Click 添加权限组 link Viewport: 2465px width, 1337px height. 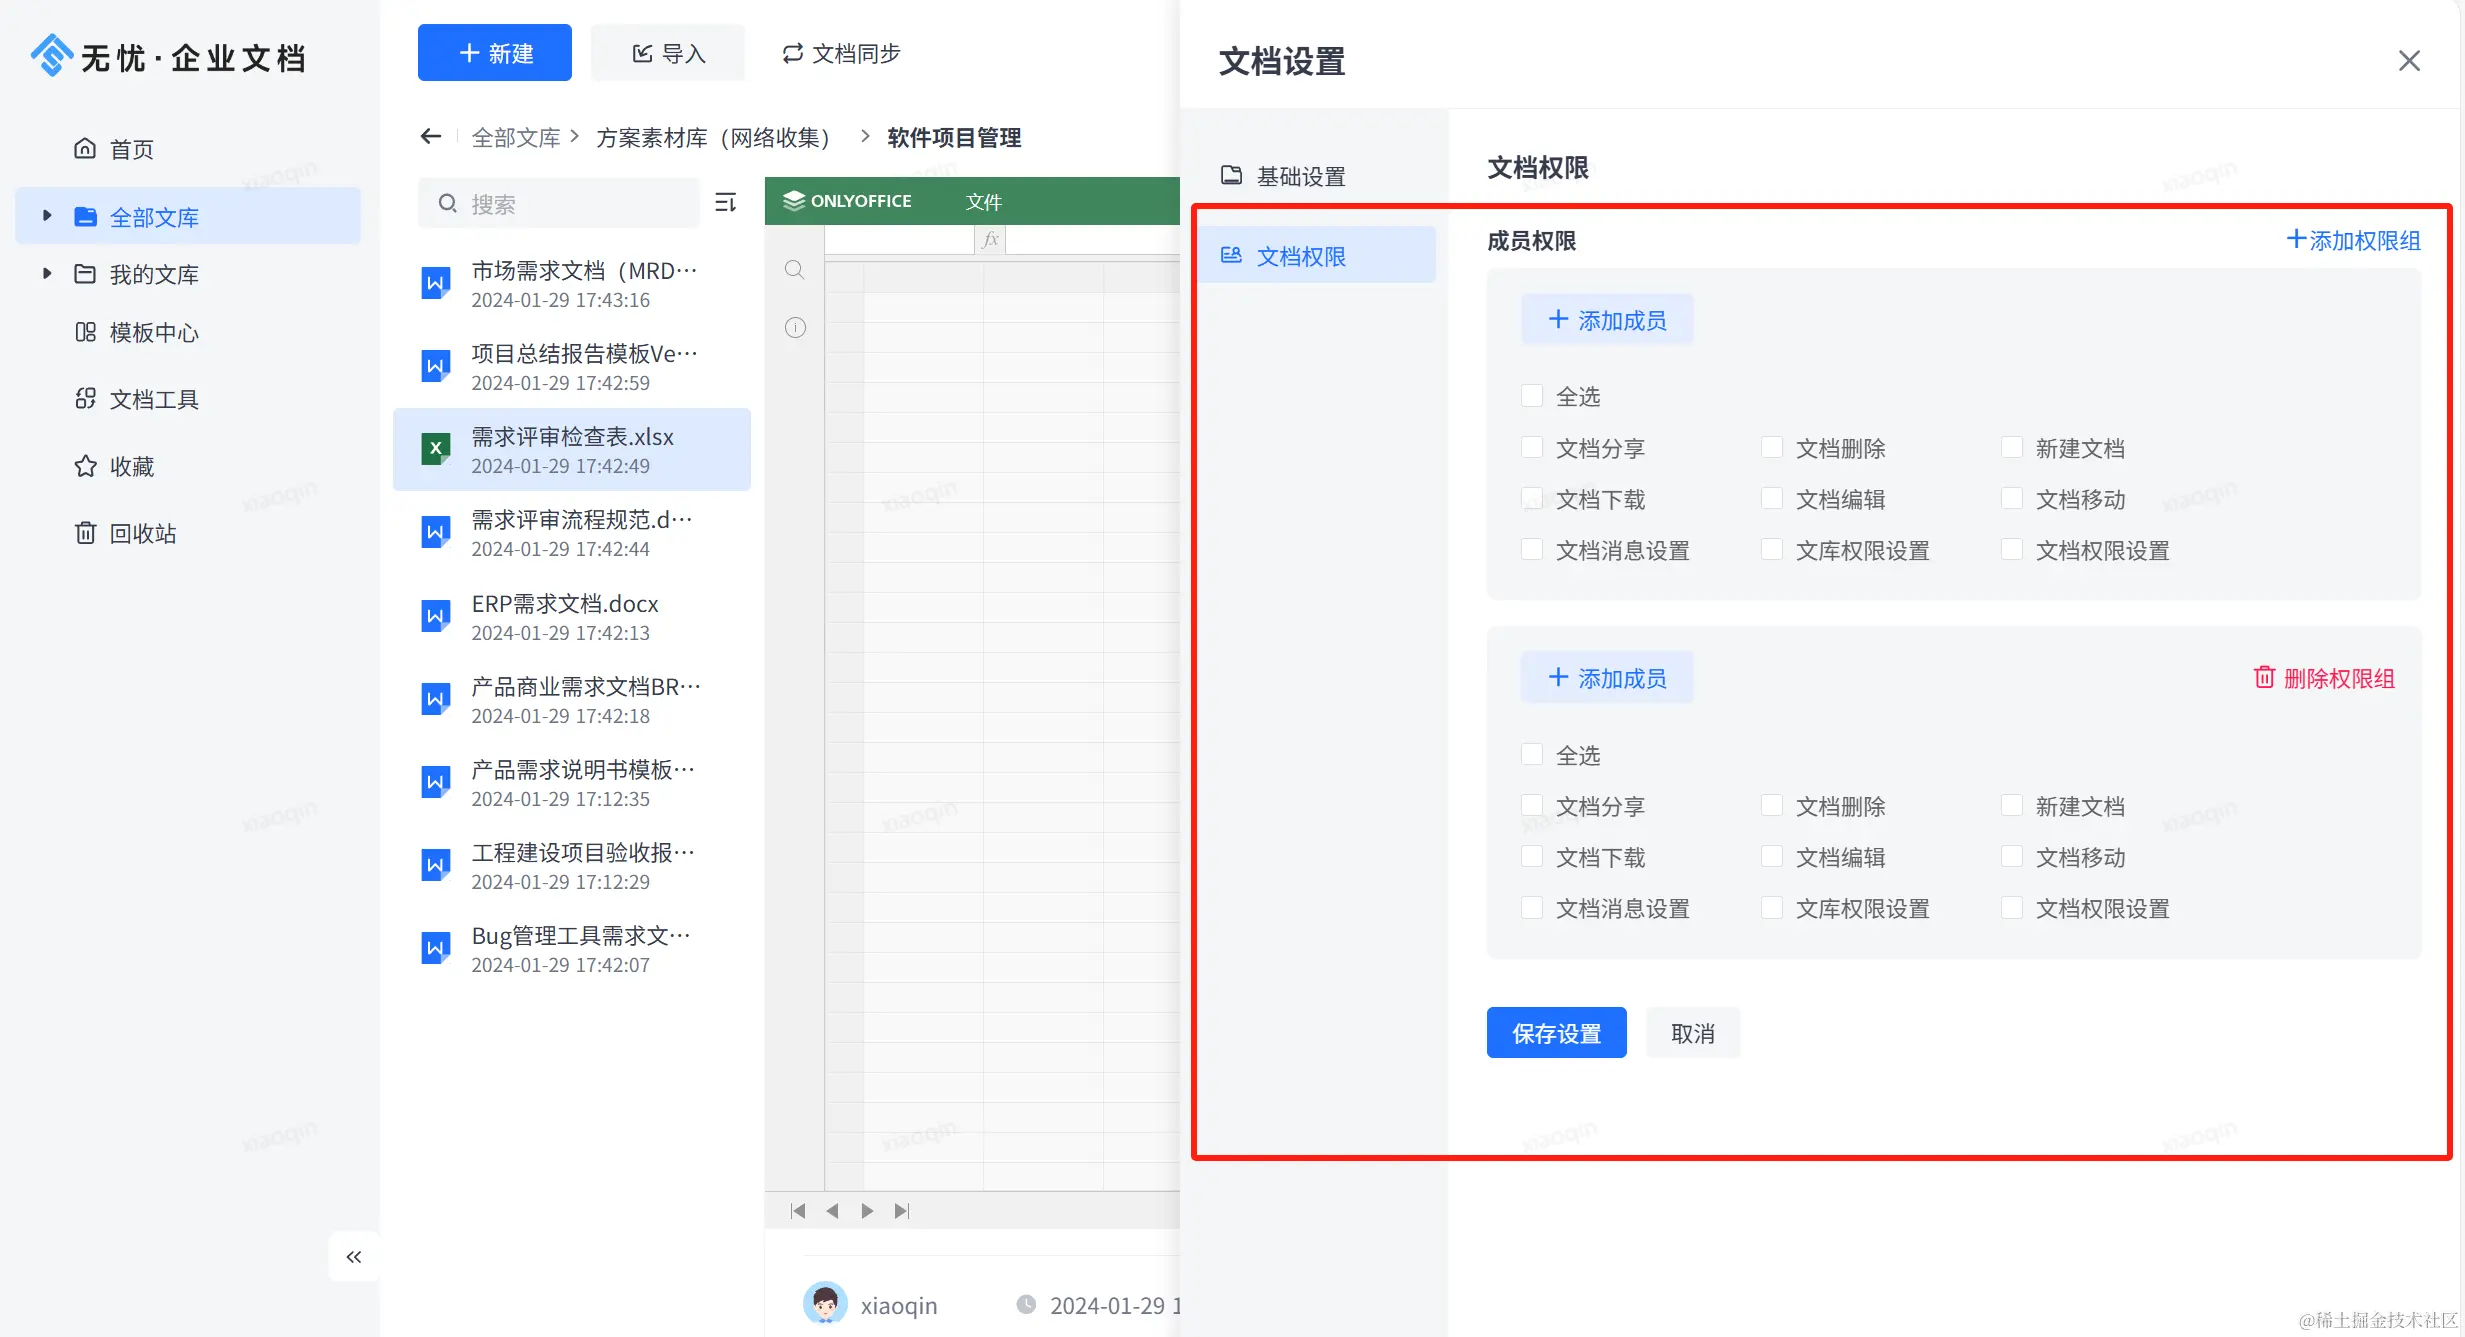tap(2354, 240)
